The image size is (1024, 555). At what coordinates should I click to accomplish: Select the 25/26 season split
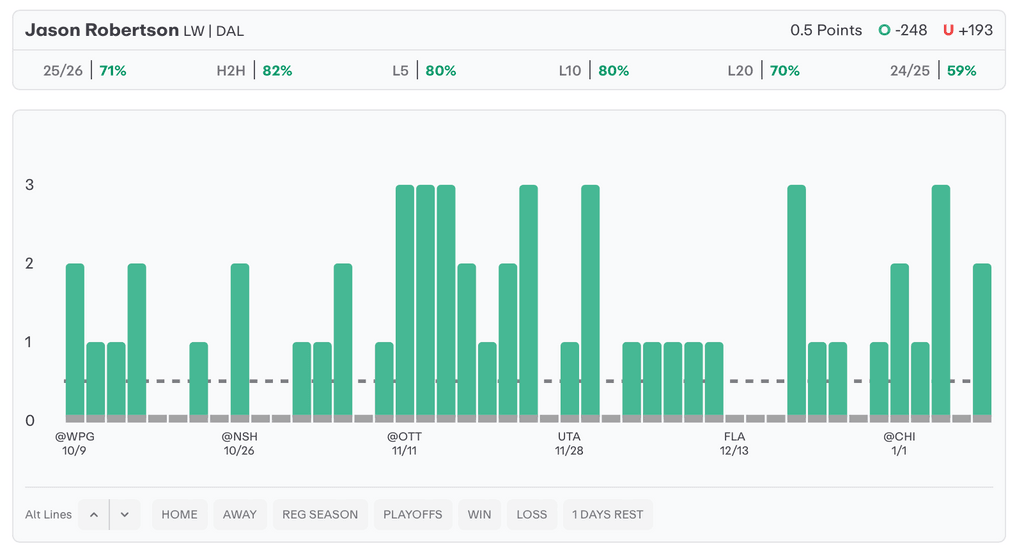point(84,71)
